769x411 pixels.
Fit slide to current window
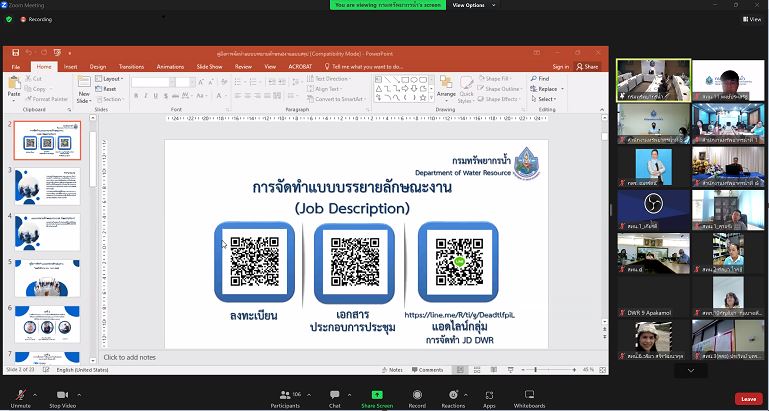click(x=602, y=370)
